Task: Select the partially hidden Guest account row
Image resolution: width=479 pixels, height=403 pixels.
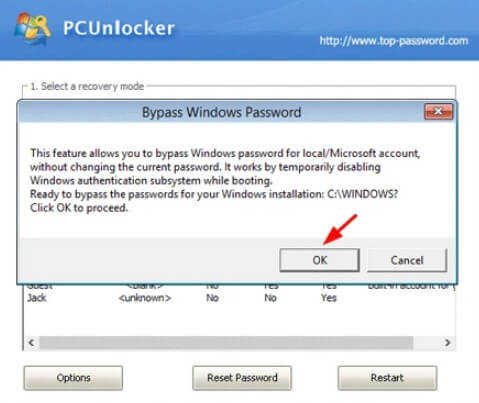Action: coord(239,286)
